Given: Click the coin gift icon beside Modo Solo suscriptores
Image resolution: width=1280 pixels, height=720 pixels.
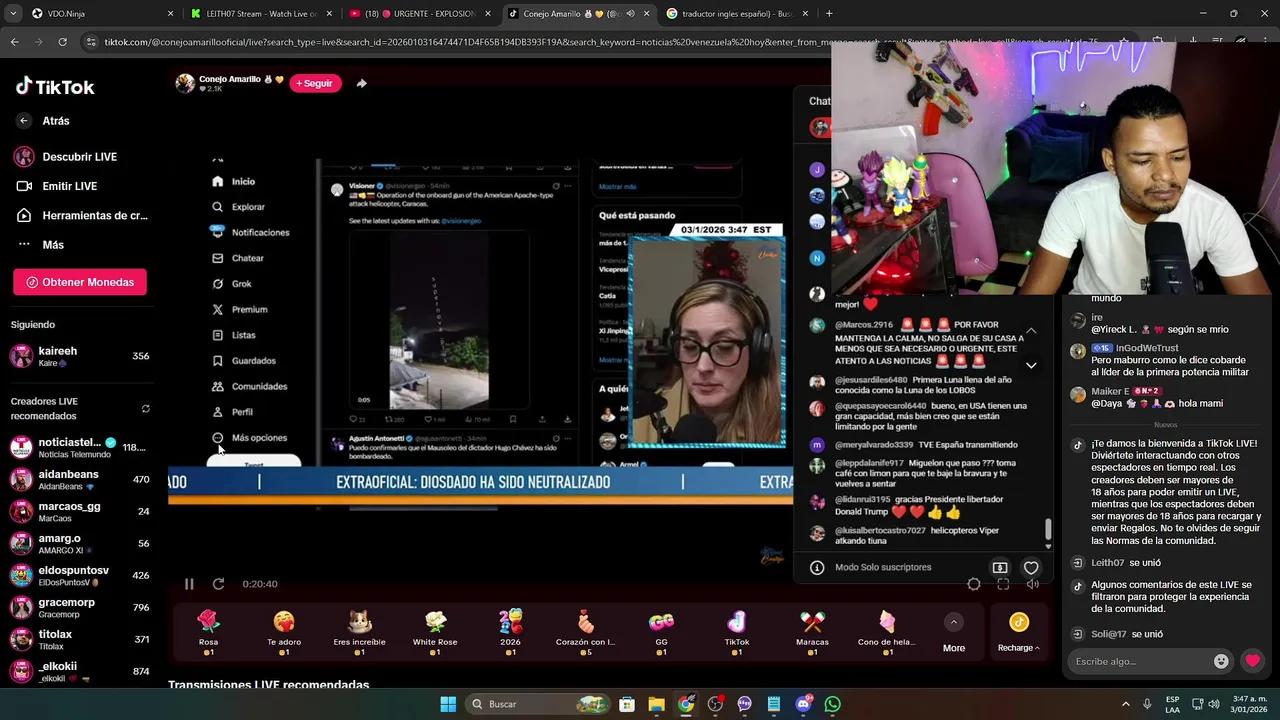Looking at the screenshot, I should (1000, 568).
